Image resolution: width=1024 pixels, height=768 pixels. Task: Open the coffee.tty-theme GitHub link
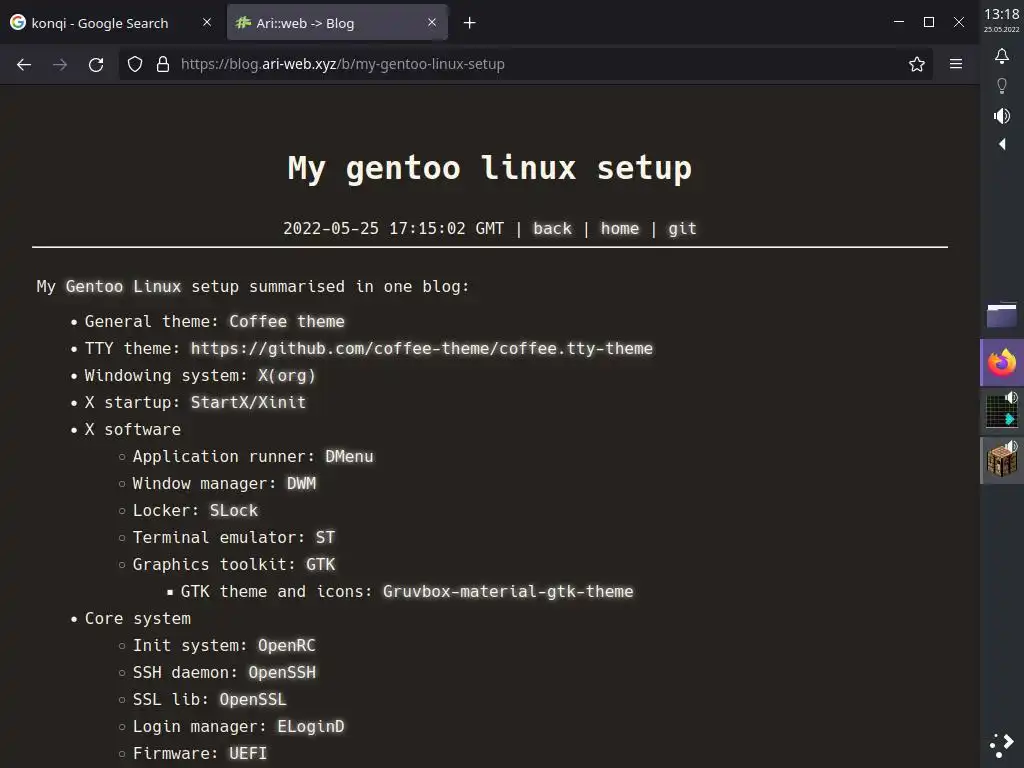pos(421,348)
